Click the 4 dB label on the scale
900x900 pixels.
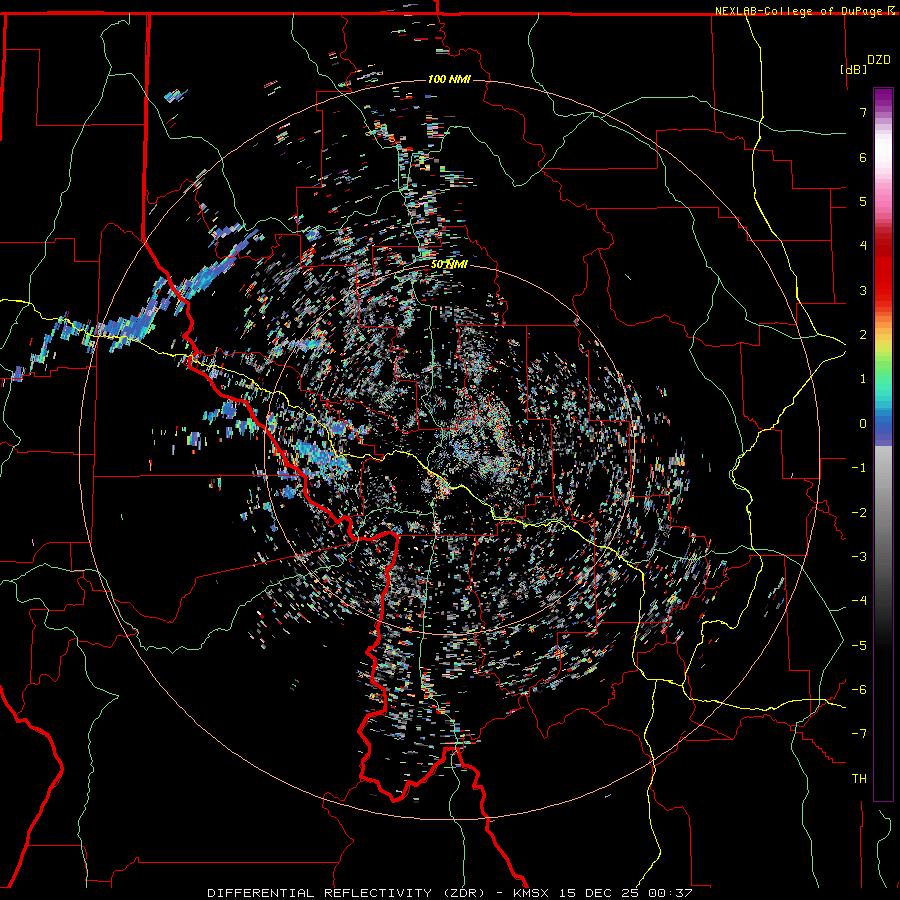coord(863,246)
